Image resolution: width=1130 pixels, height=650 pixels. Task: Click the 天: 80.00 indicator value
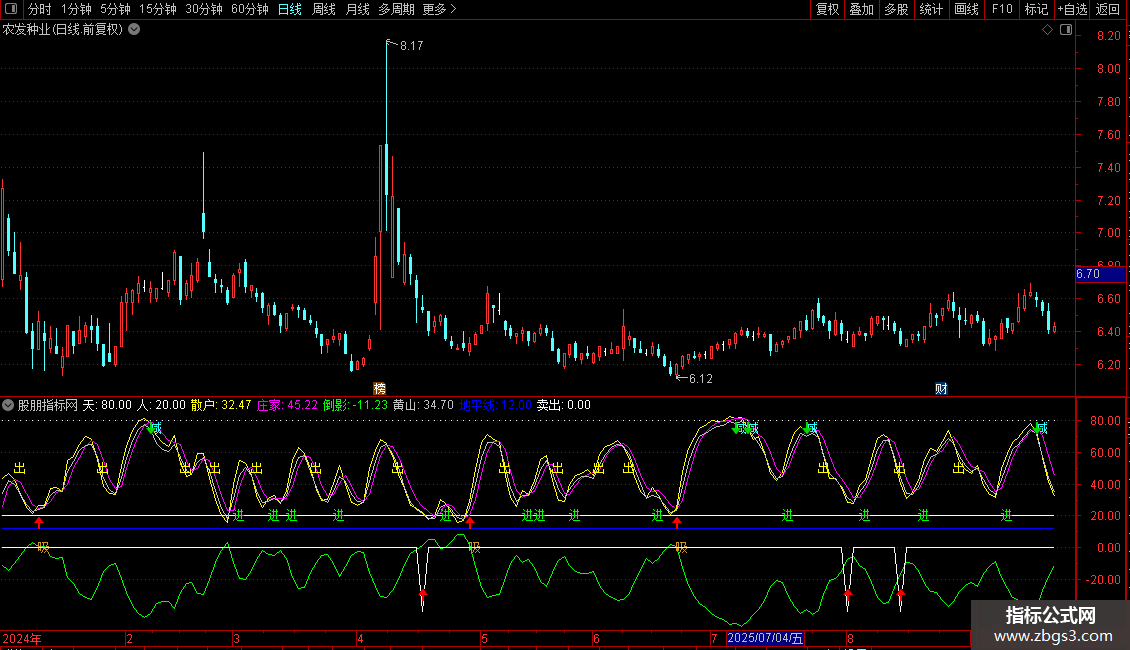tap(107, 405)
